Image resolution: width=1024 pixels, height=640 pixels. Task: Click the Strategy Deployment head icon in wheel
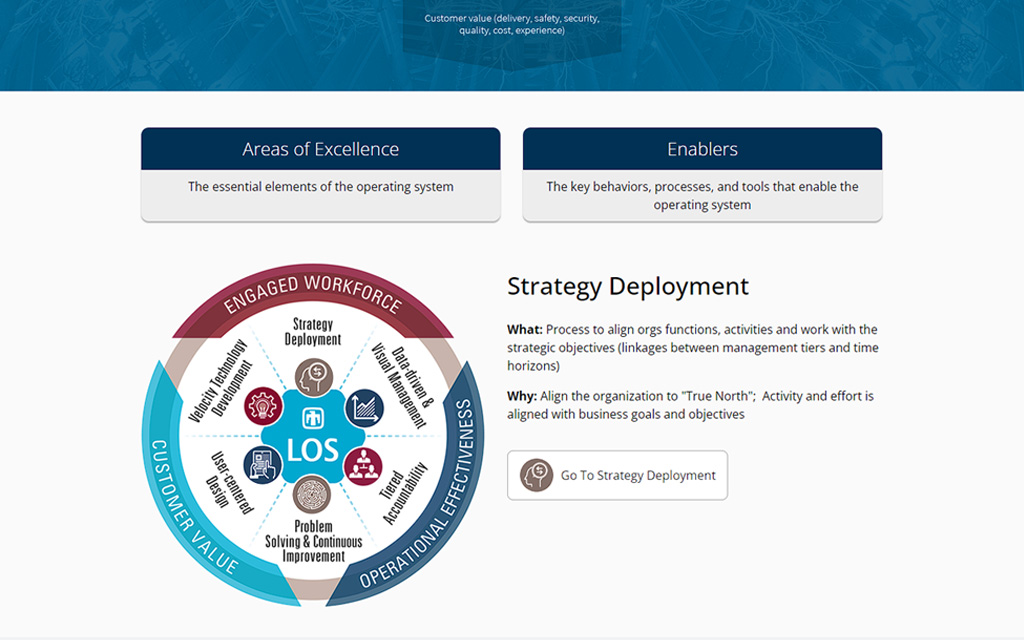click(x=314, y=377)
